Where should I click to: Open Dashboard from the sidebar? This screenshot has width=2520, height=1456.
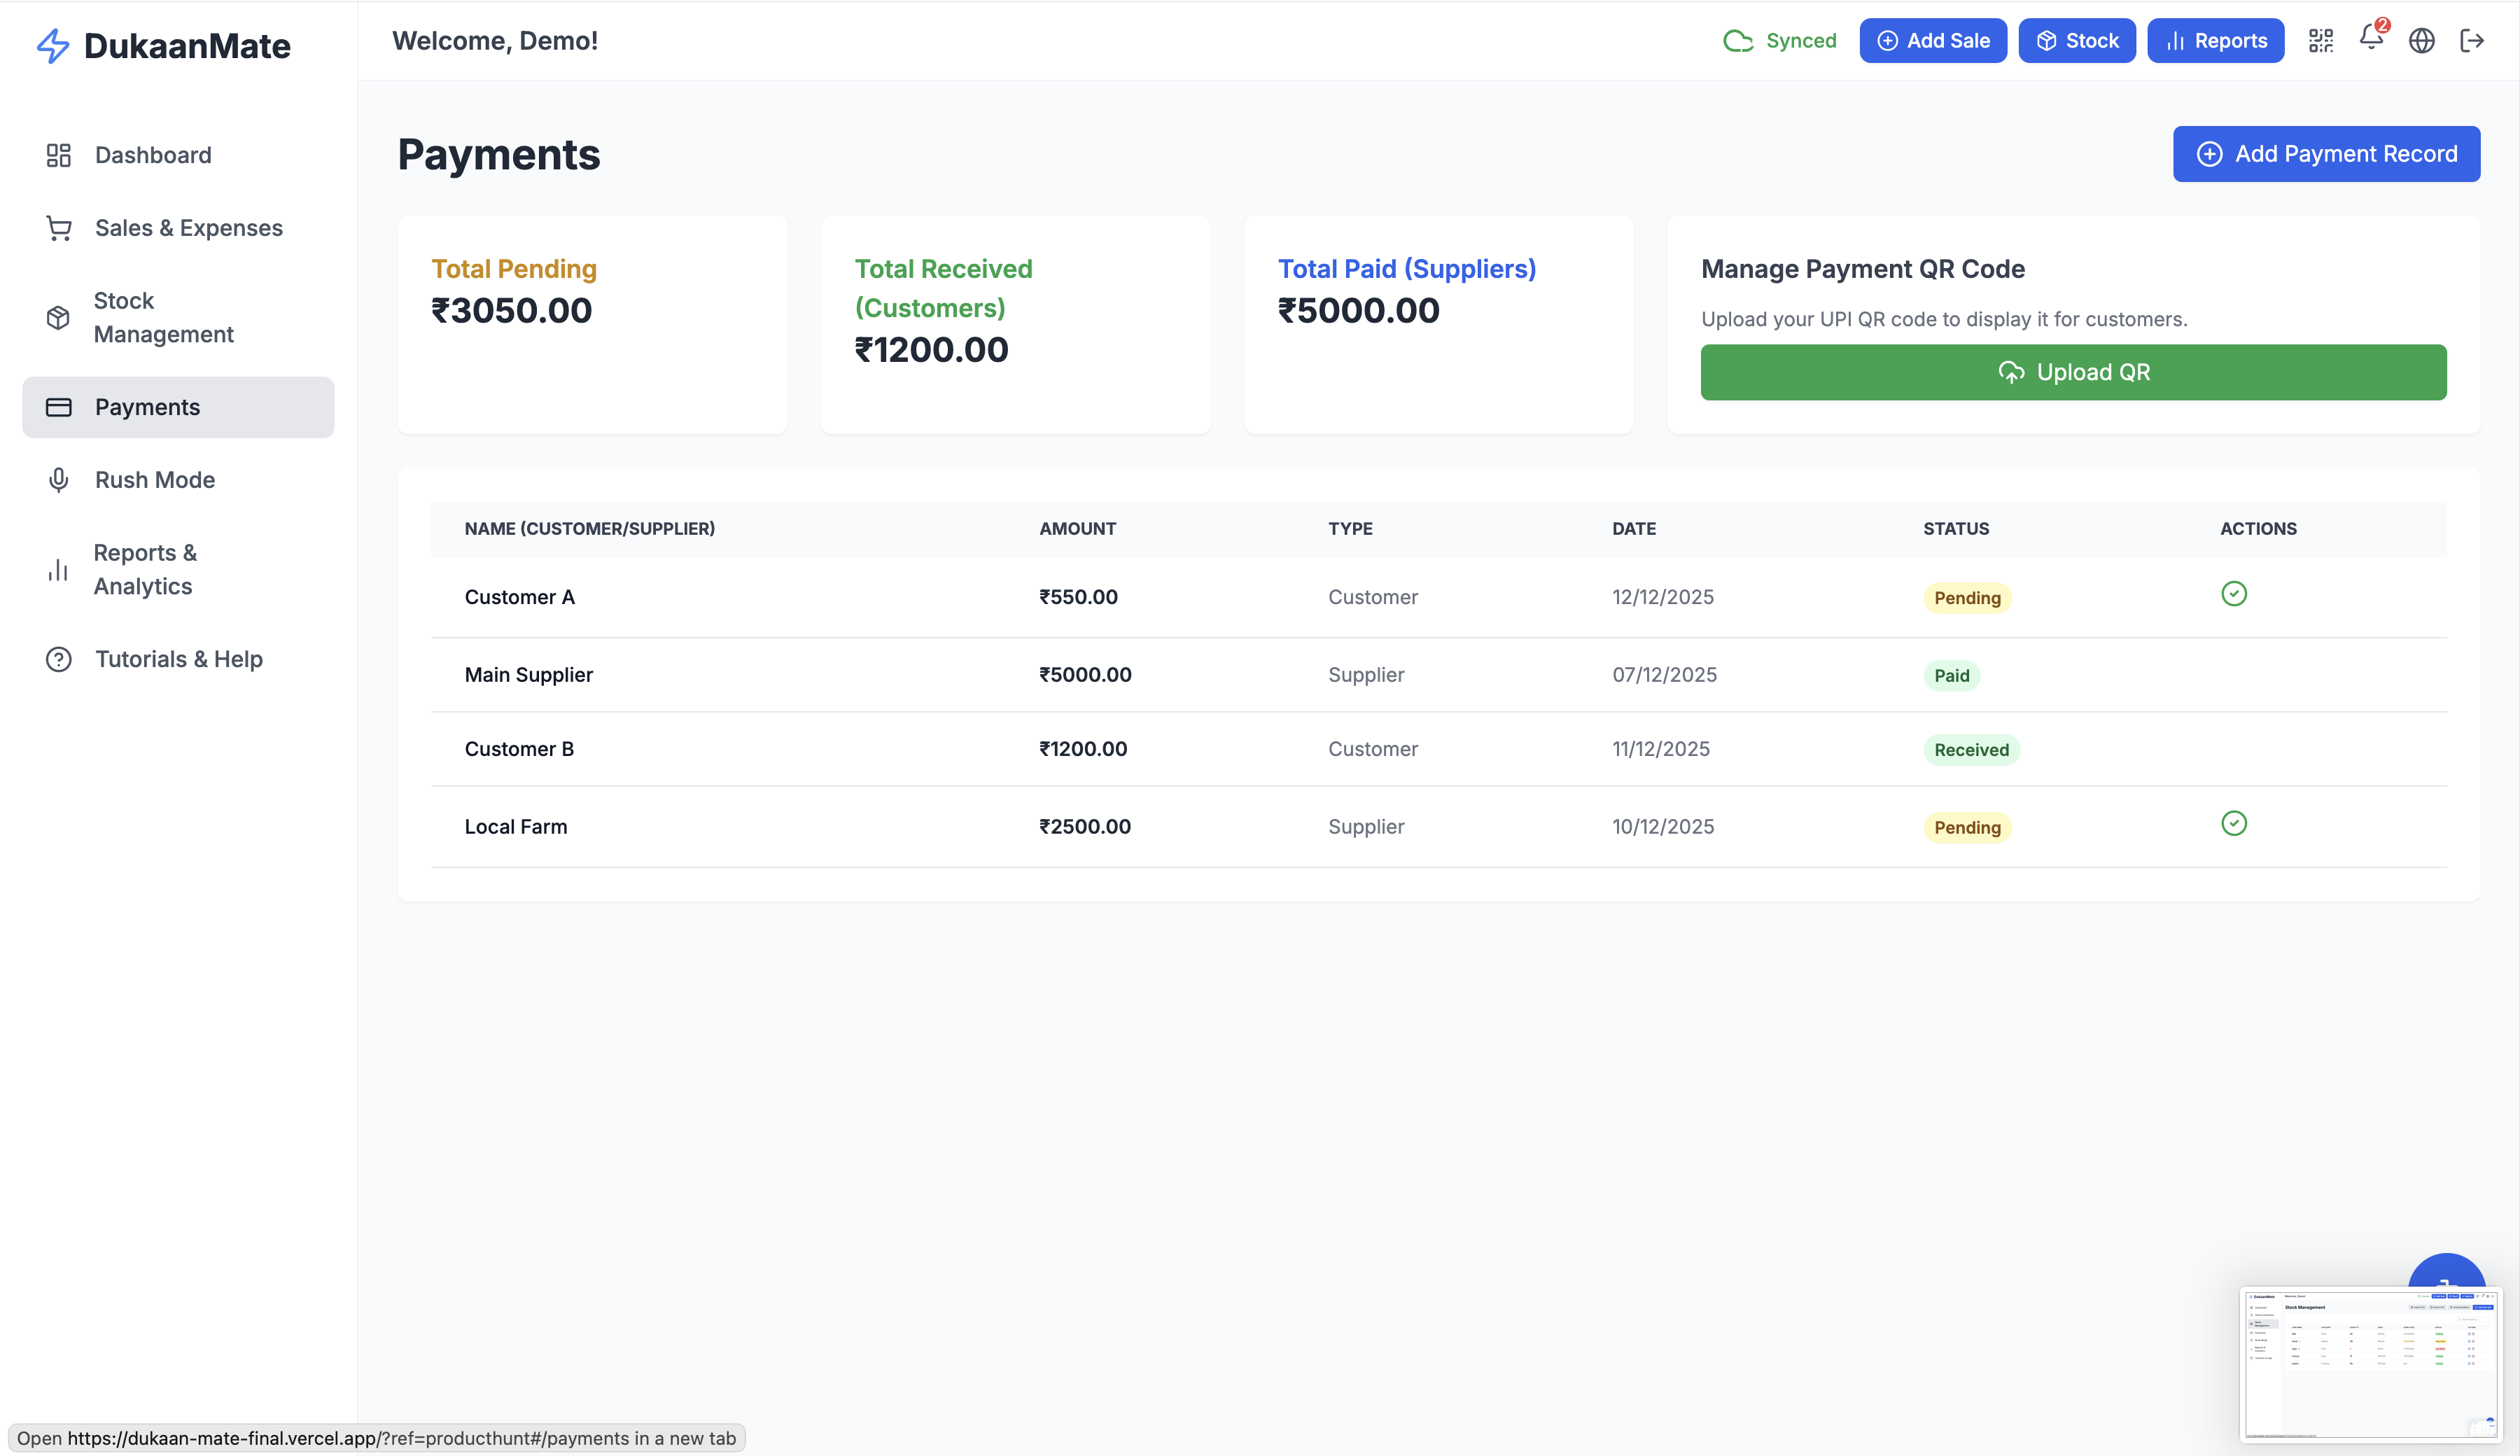153,155
